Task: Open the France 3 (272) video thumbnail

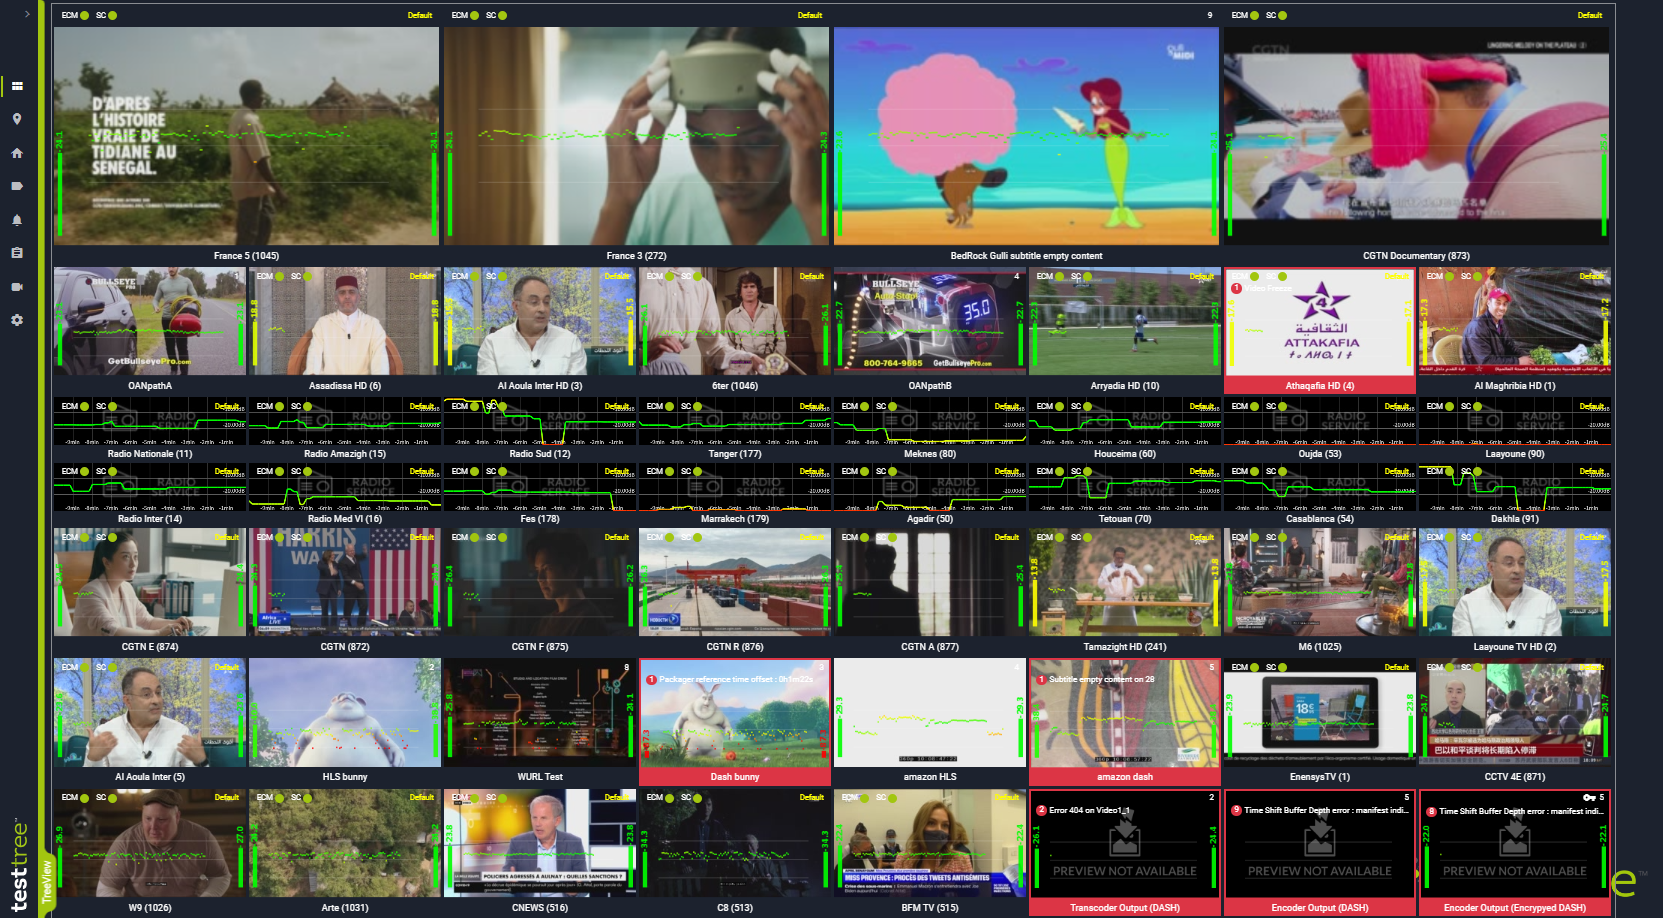Action: pyautogui.click(x=636, y=135)
